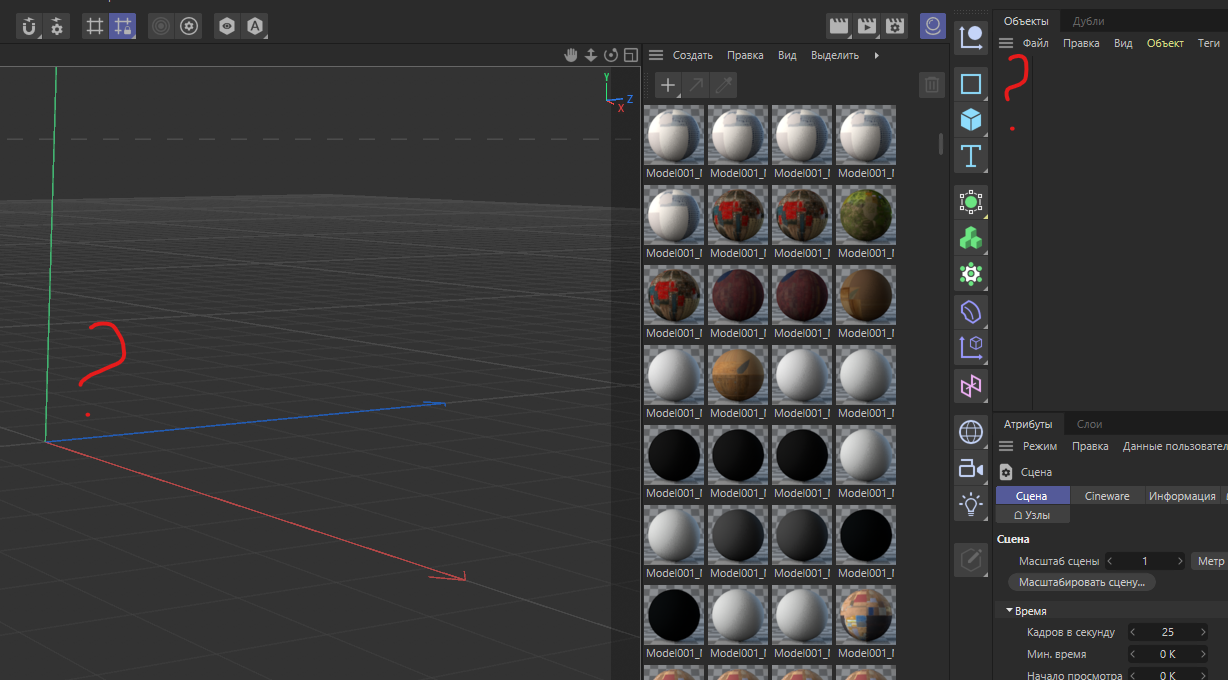Click the material eyedropper icon

(x=723, y=86)
